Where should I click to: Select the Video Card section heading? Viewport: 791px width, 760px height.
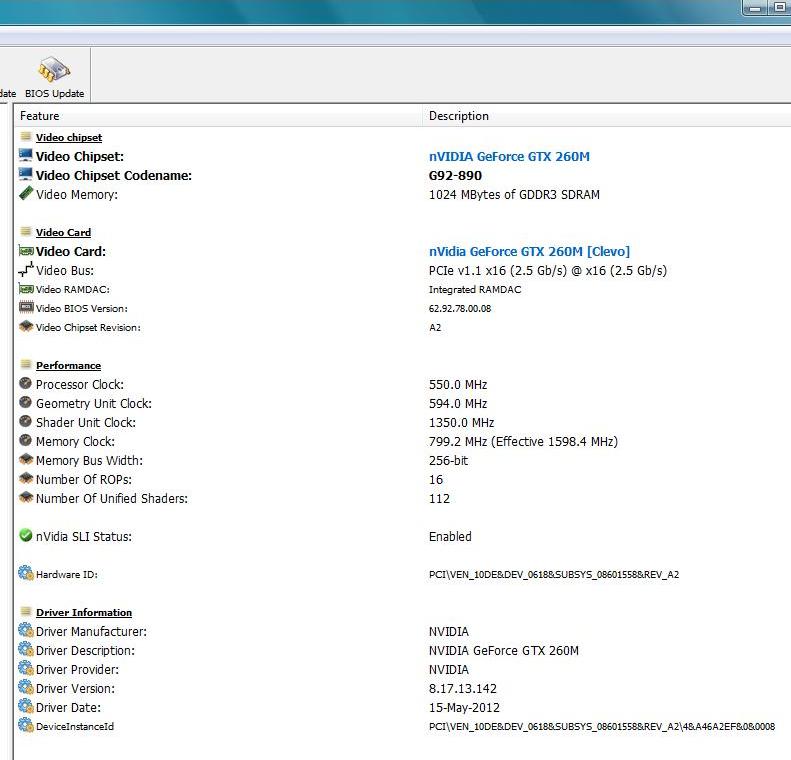pos(64,232)
